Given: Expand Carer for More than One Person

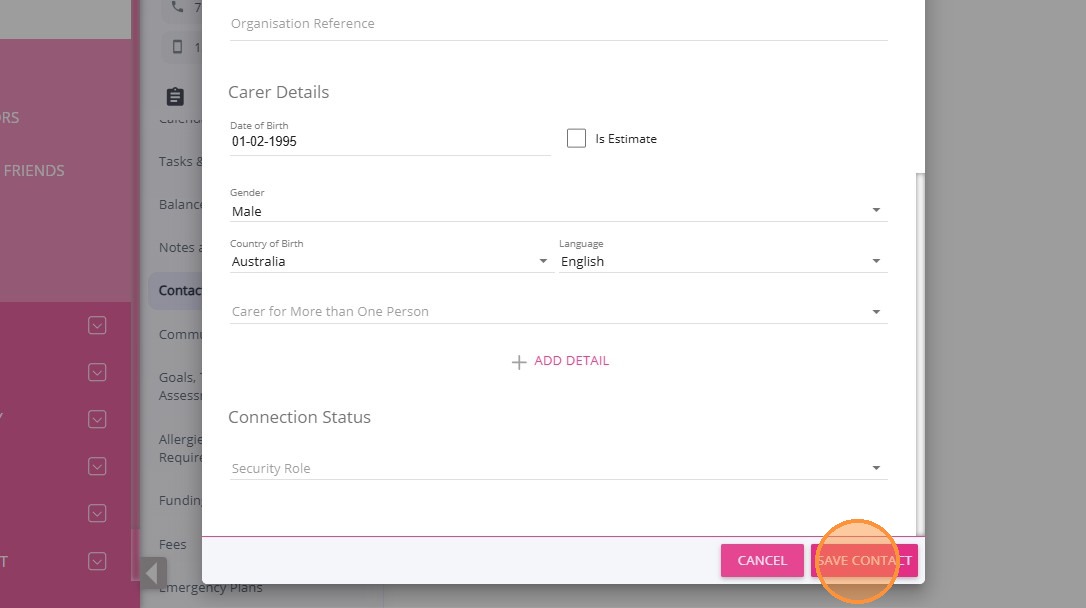Looking at the screenshot, I should pos(558,311).
